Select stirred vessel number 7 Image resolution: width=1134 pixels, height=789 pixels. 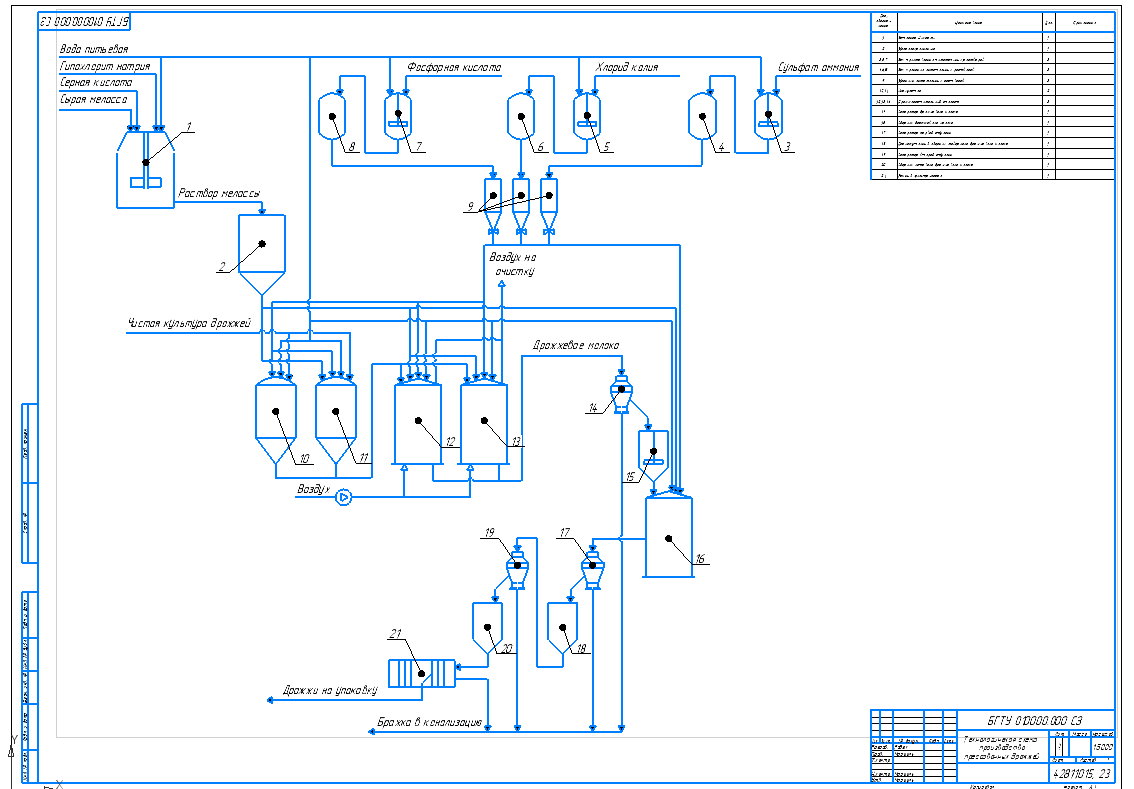398,114
